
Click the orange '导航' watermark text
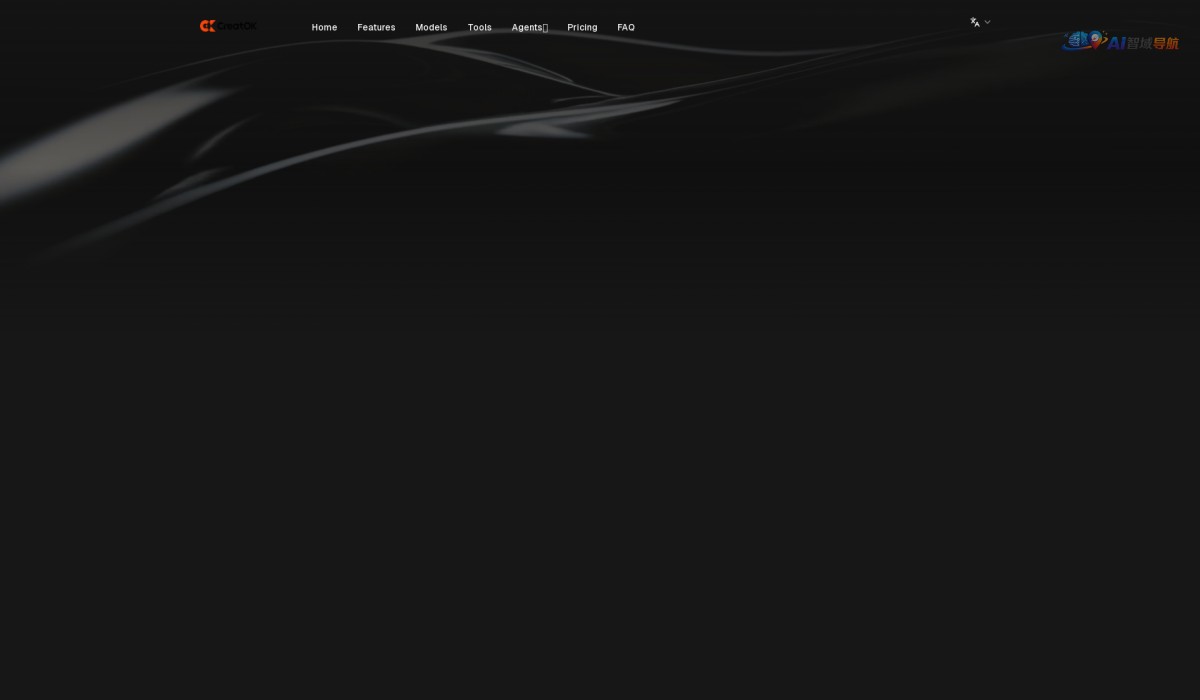pyautogui.click(x=1166, y=43)
